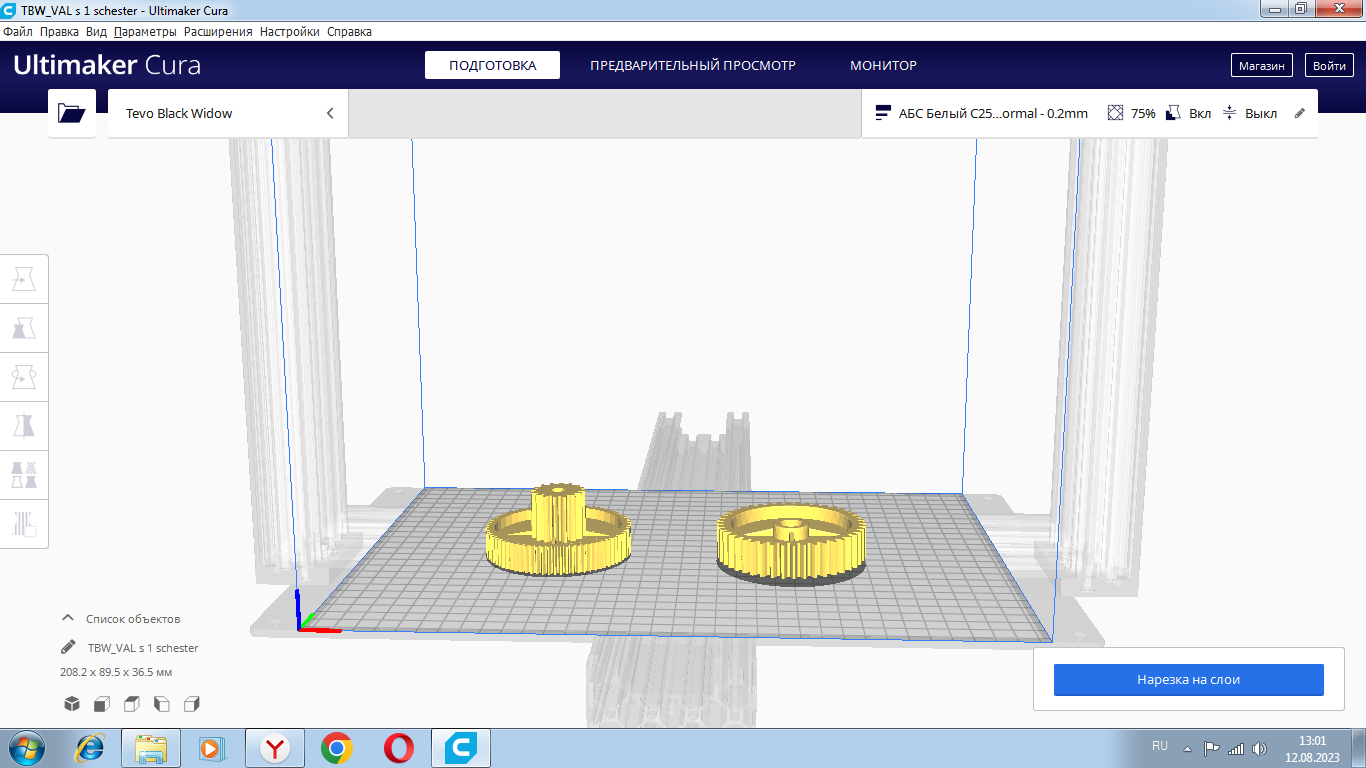
Task: Open the Расширения menu
Action: 218,31
